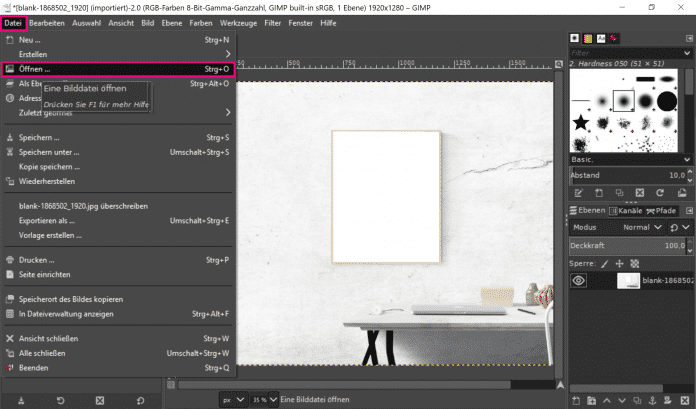Screen dimensions: 696x409
Task: Toggle lock position and size icon
Action: click(621, 262)
